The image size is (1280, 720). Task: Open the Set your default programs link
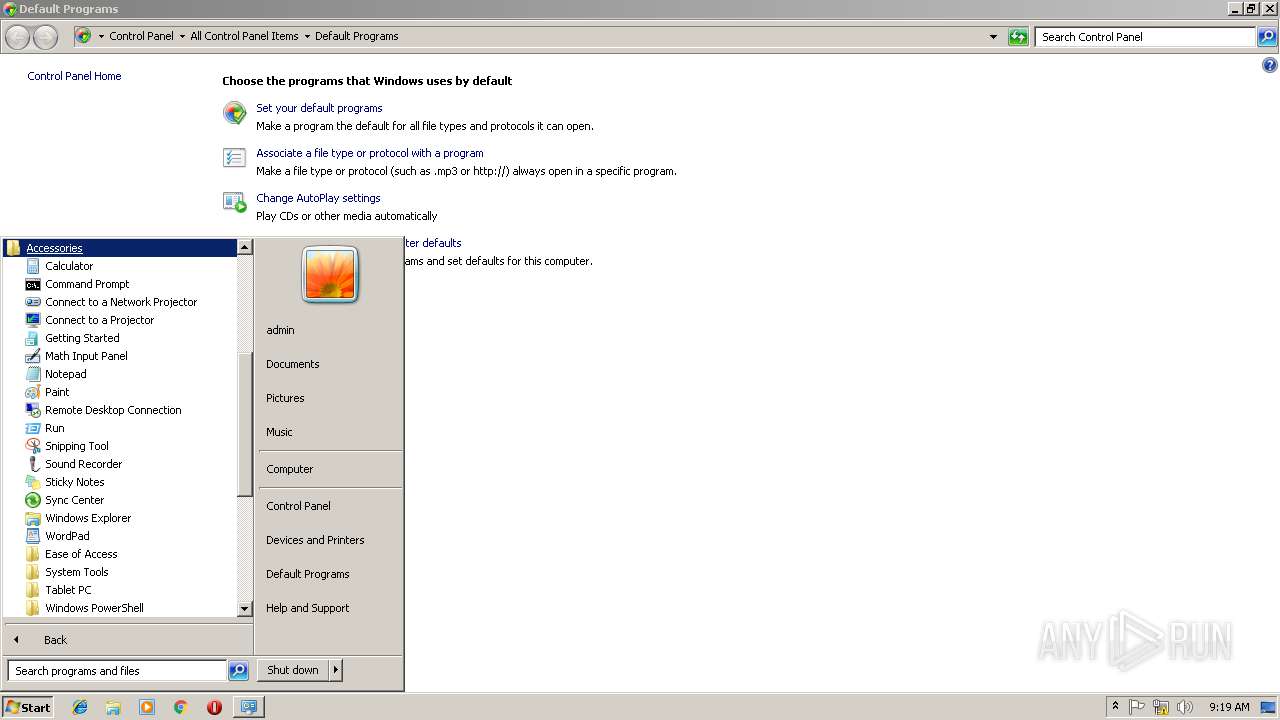[x=319, y=108]
